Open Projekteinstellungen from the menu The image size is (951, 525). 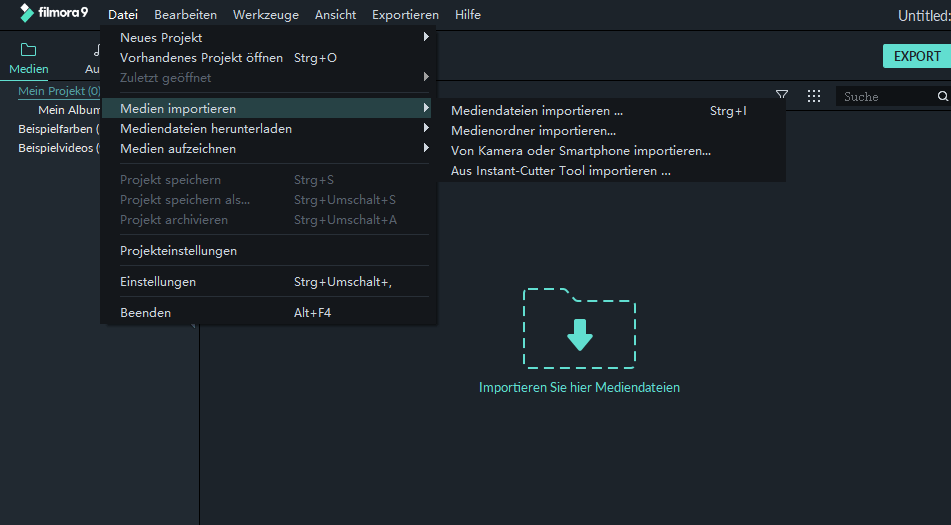tap(269, 250)
